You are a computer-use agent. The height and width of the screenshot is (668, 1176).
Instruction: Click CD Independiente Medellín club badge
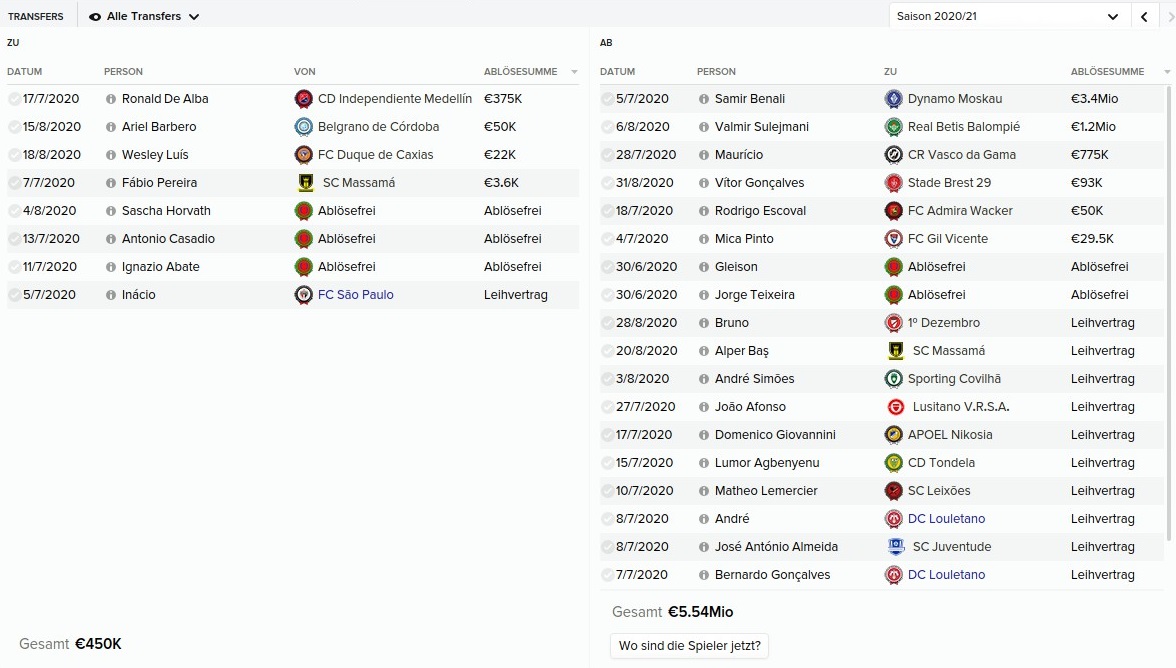tap(304, 99)
